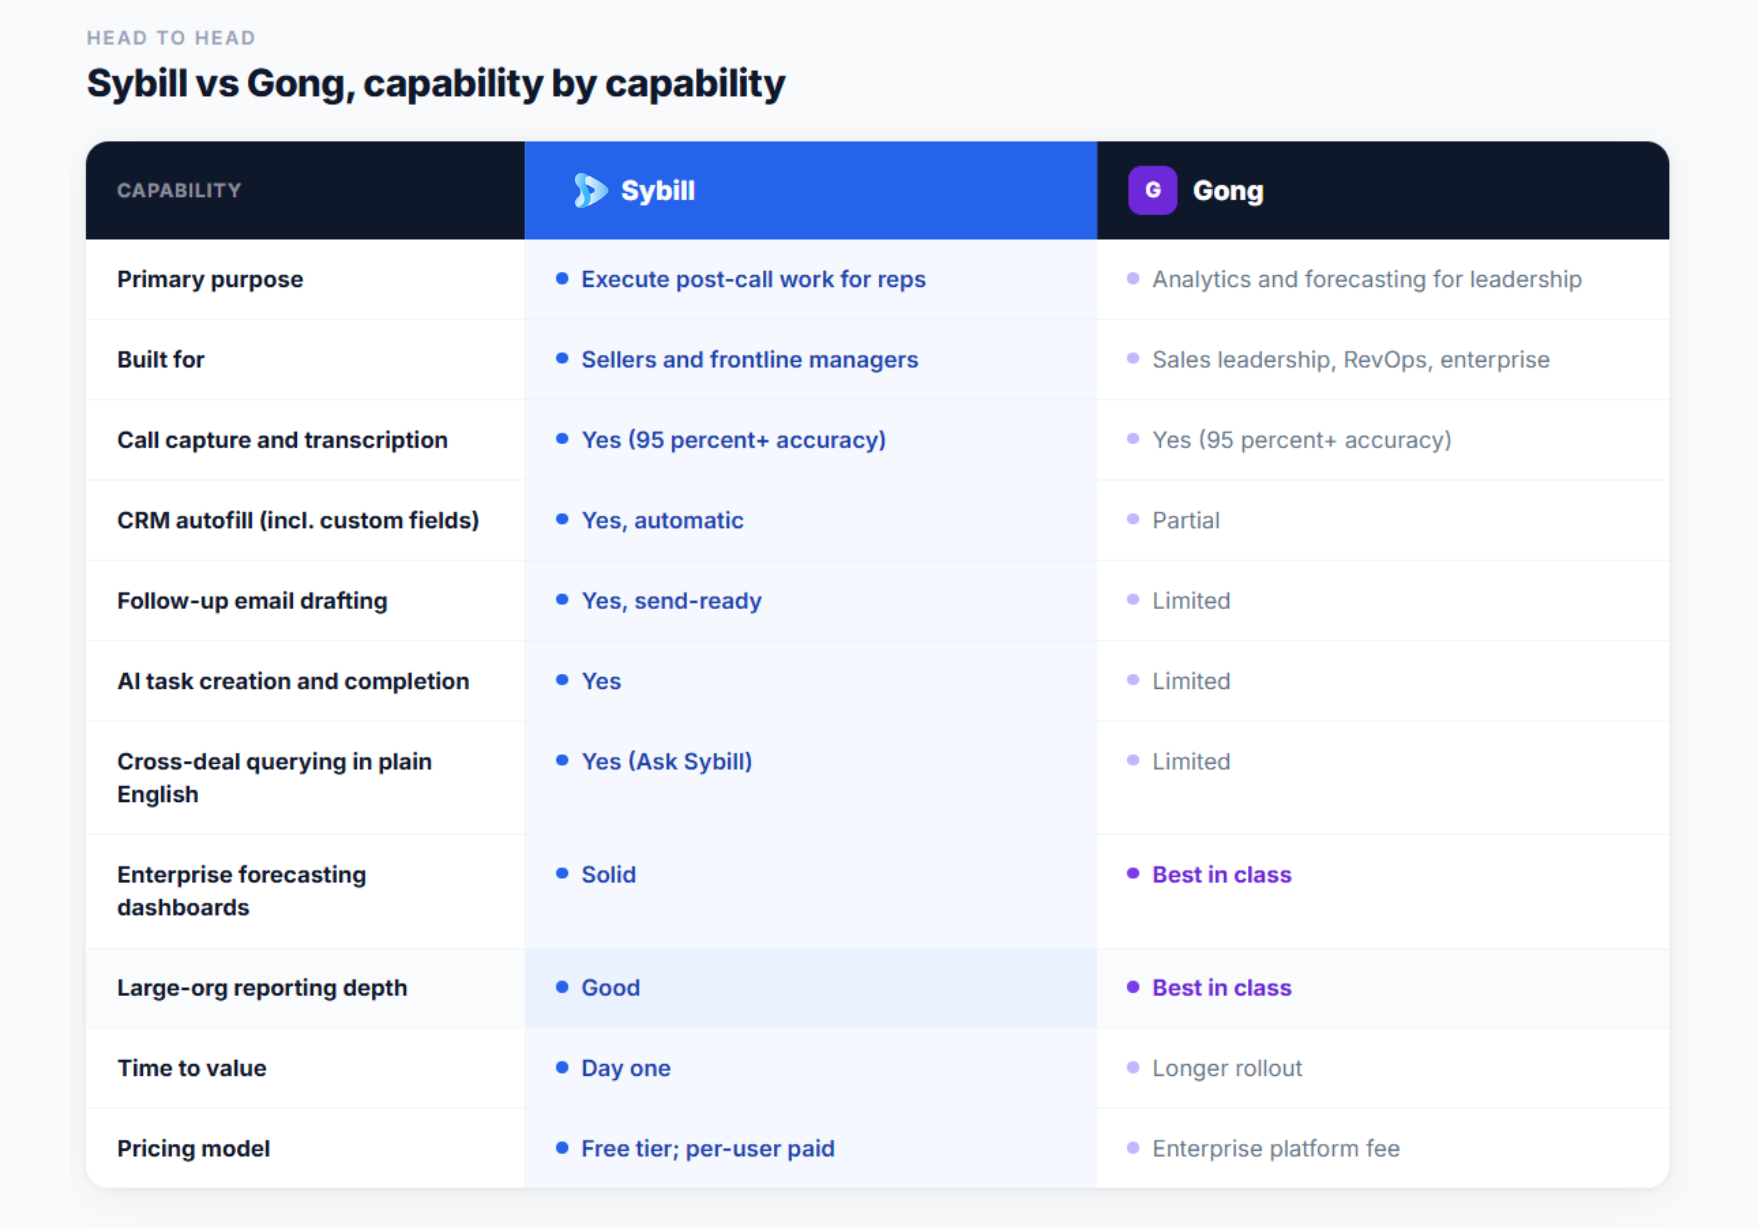The height and width of the screenshot is (1229, 1759).
Task: Click 'Limited' in Cross-deal querying row
Action: click(1190, 761)
